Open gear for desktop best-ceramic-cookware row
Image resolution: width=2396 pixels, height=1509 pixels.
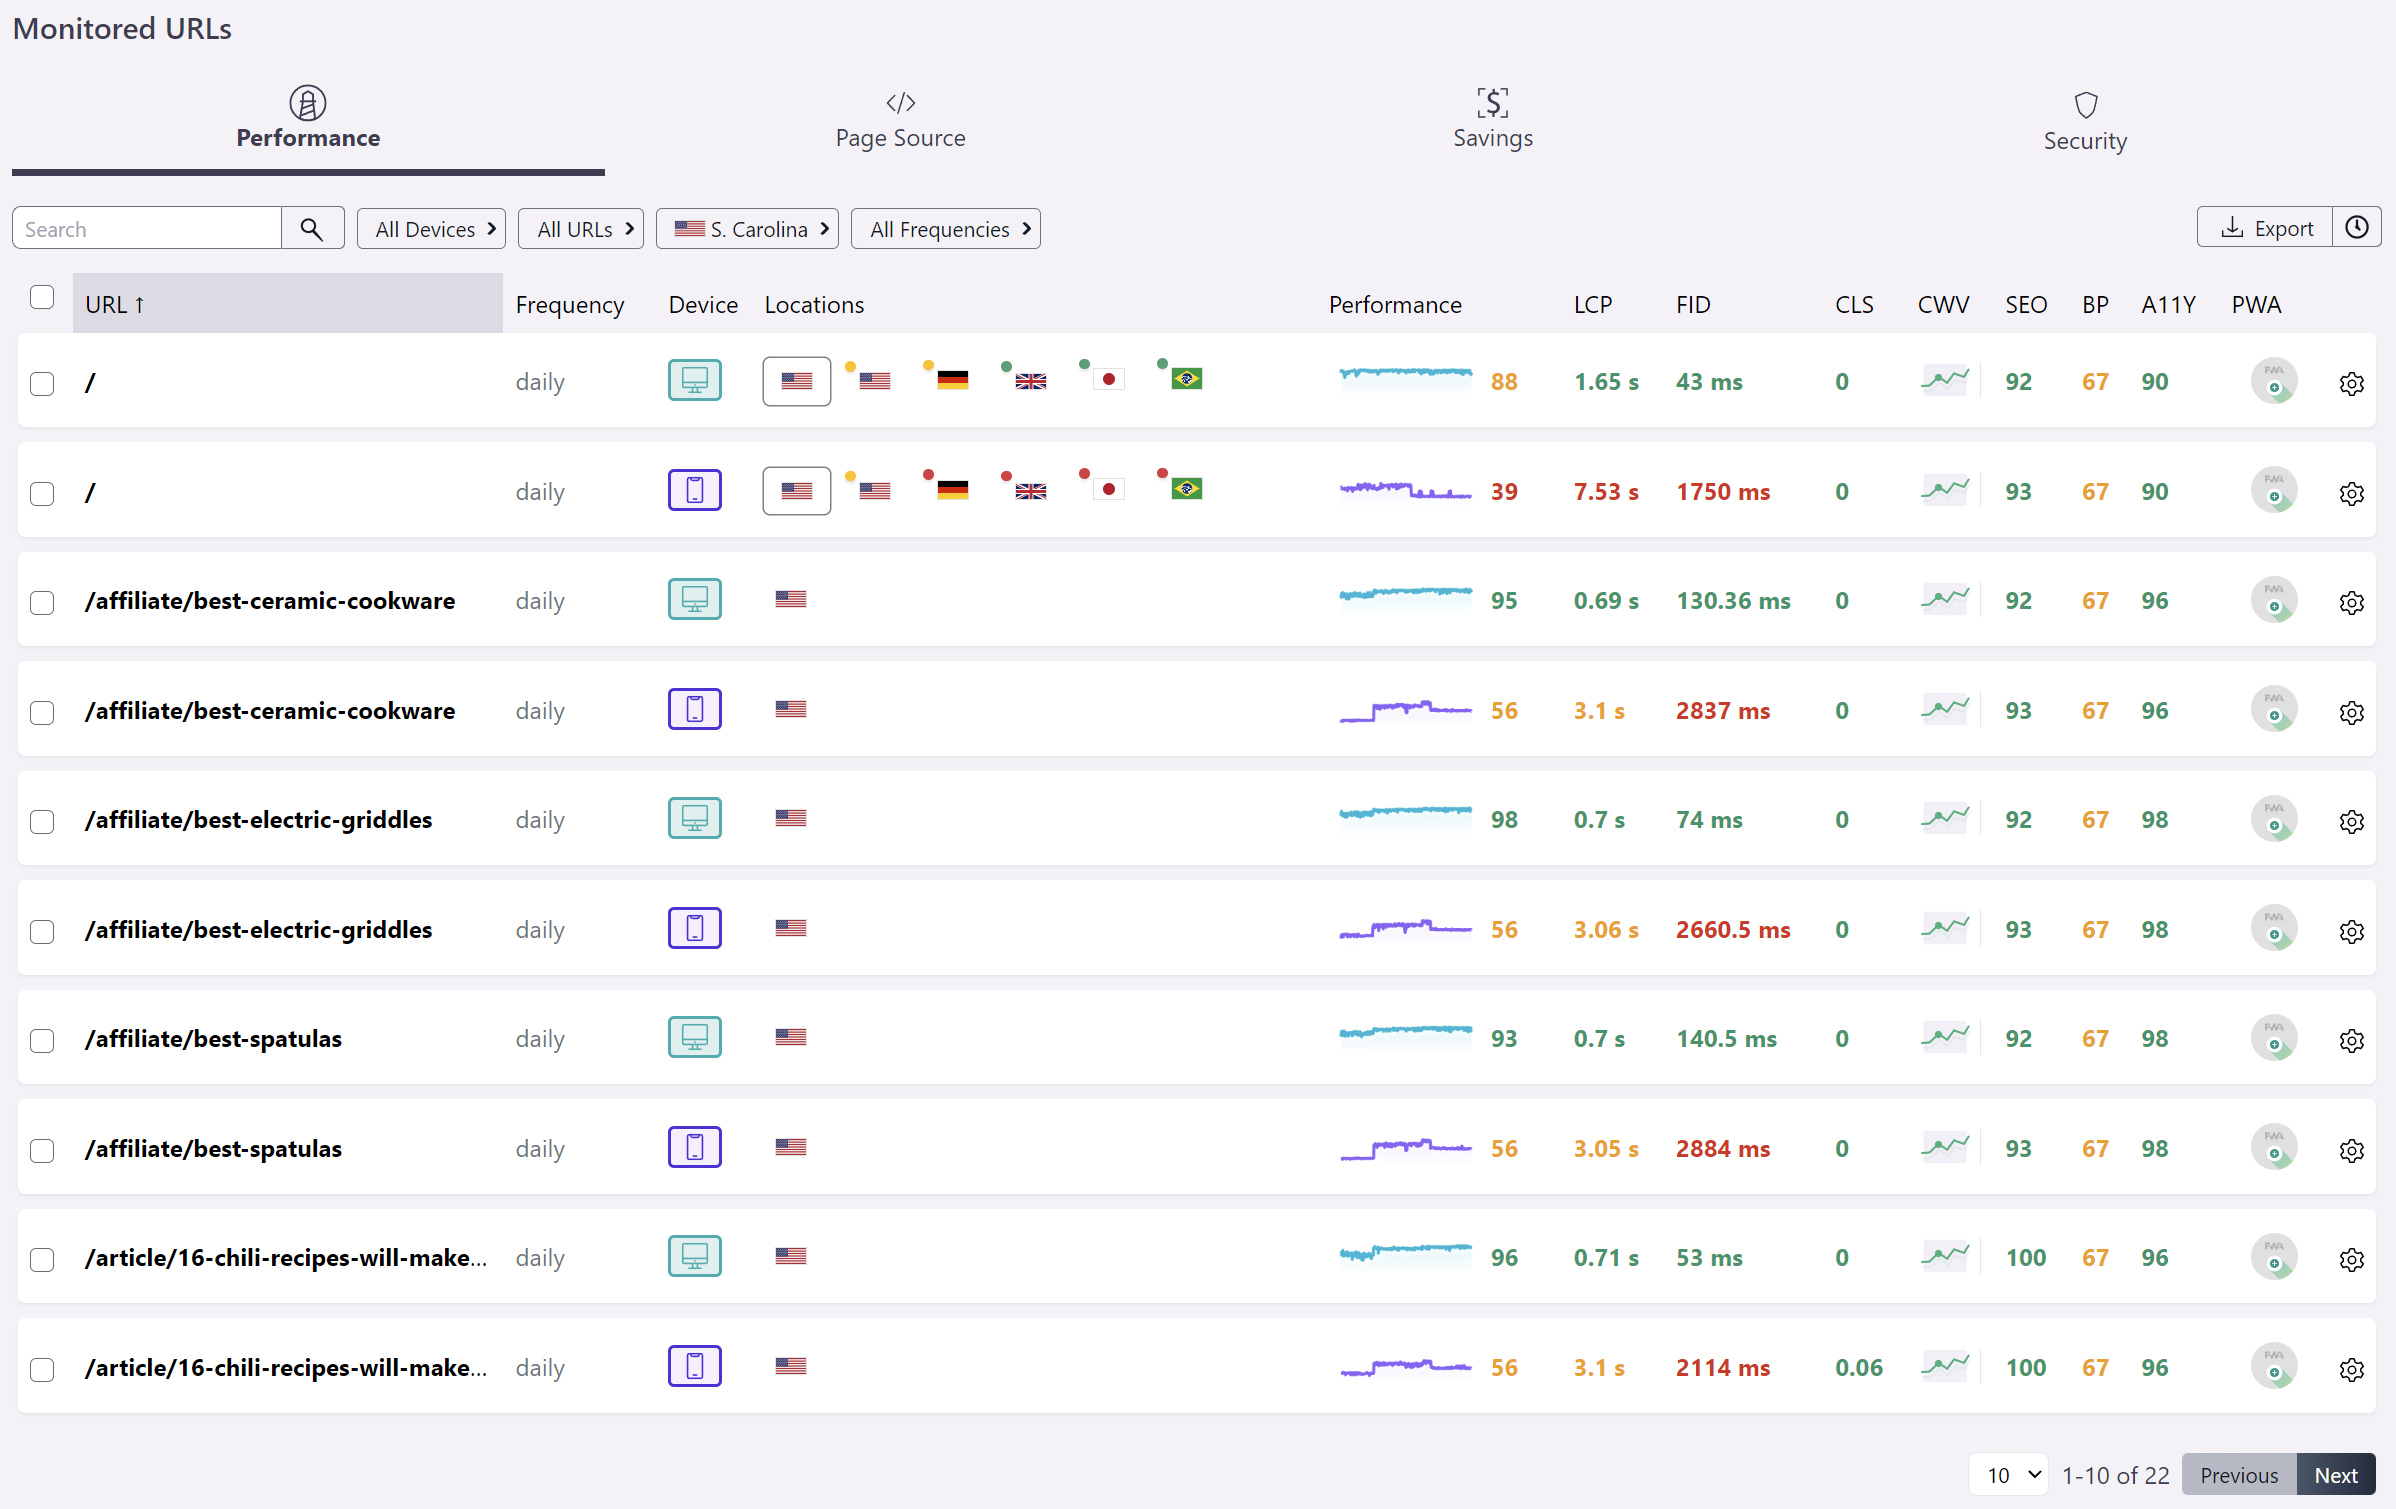2351,602
